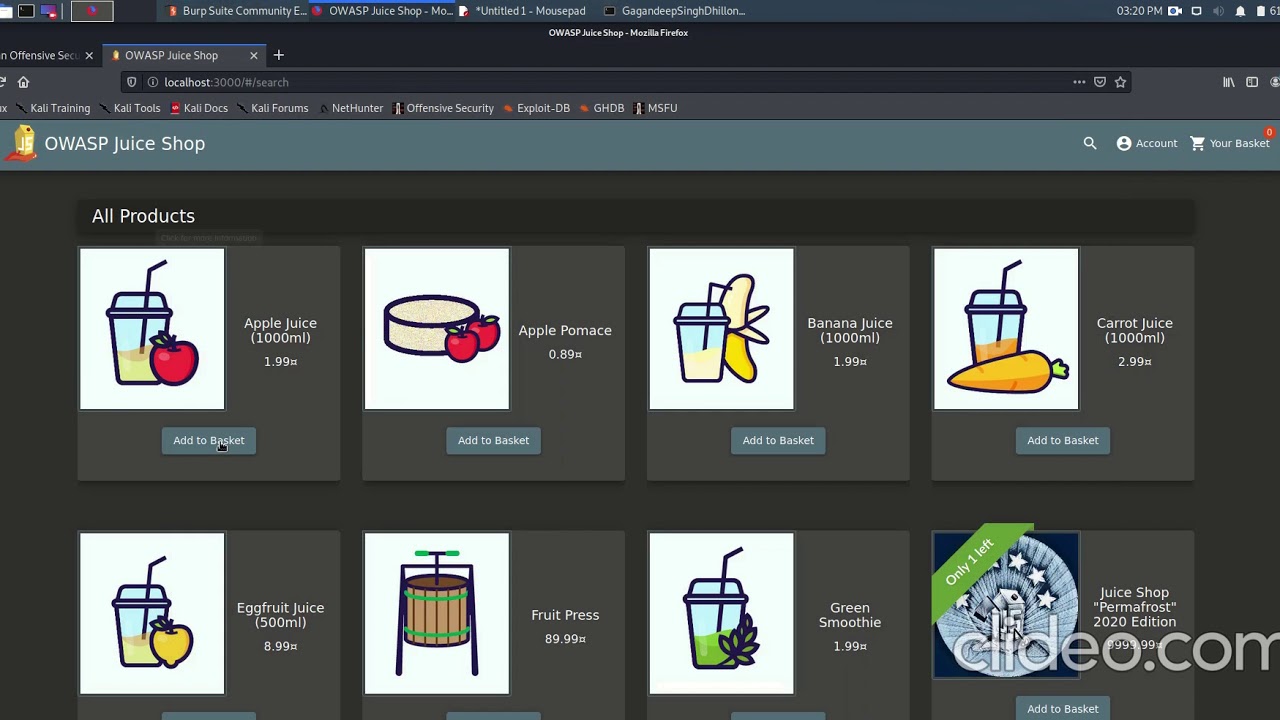Open the Banana Juice product image
The width and height of the screenshot is (1280, 720).
pos(721,329)
